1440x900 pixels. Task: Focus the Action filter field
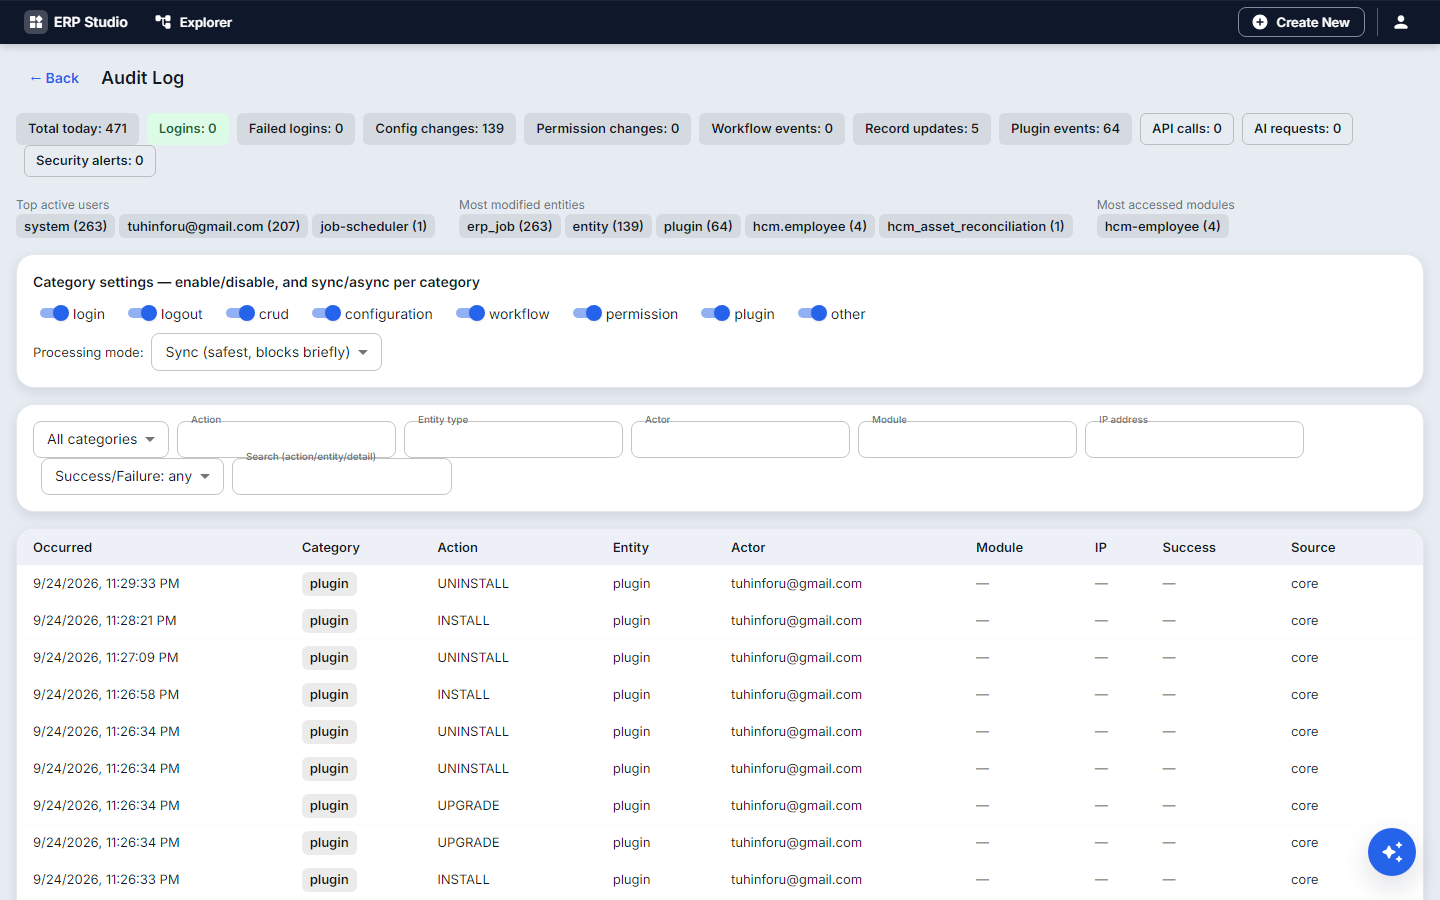(x=286, y=439)
